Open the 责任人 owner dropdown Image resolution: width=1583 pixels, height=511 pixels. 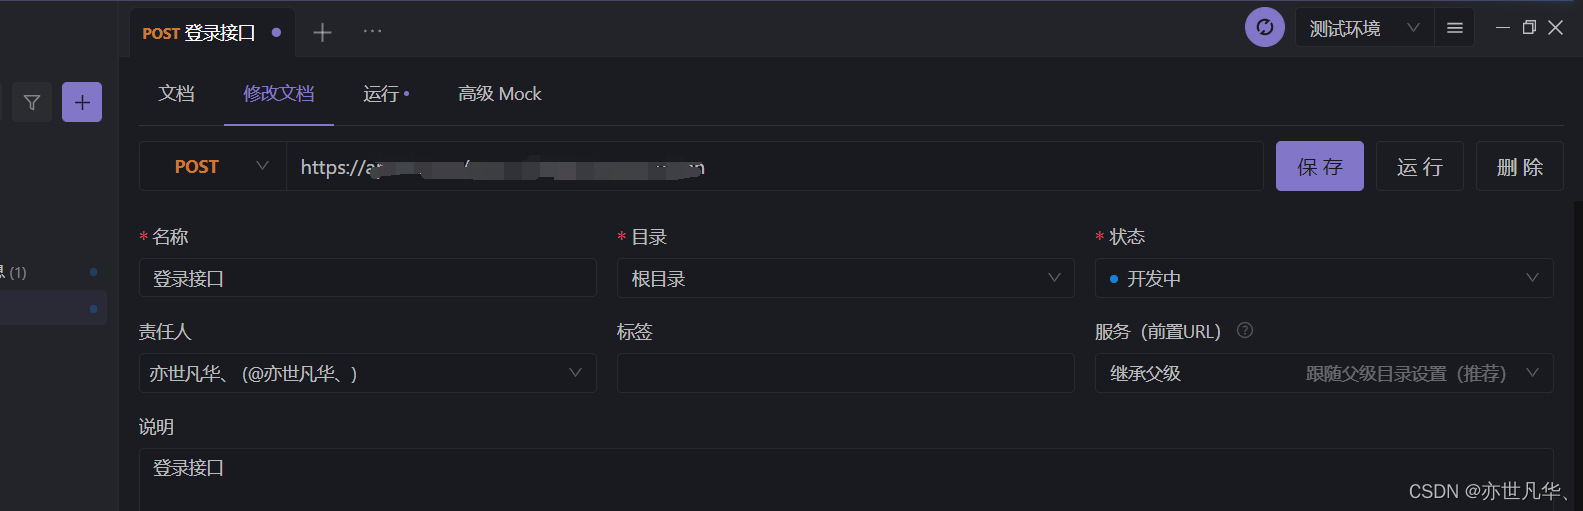click(367, 374)
